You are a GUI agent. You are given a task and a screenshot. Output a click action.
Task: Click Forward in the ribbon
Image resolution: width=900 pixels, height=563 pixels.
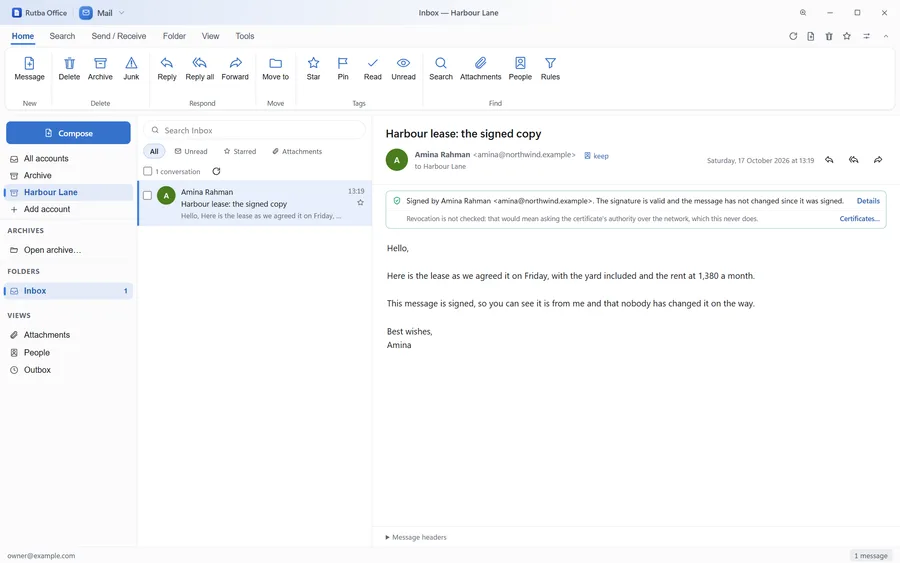coord(235,69)
